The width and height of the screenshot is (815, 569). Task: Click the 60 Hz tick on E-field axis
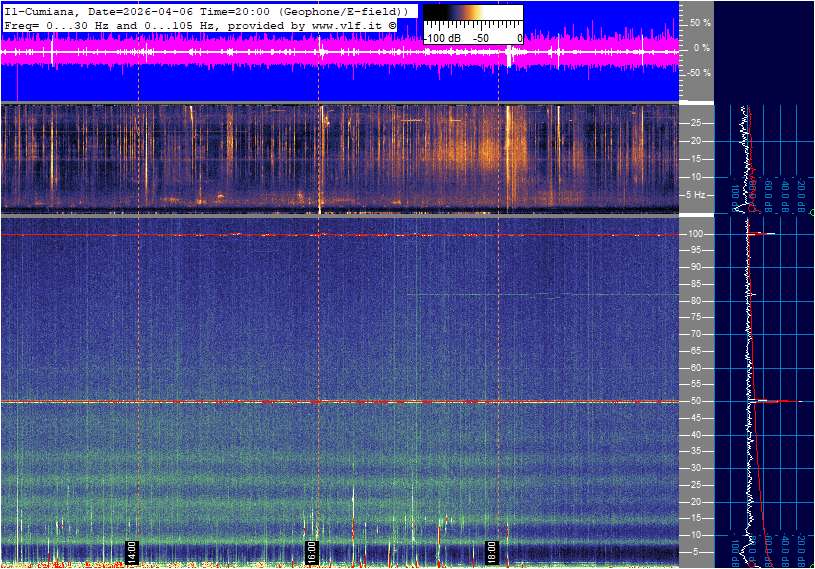[x=695, y=368]
